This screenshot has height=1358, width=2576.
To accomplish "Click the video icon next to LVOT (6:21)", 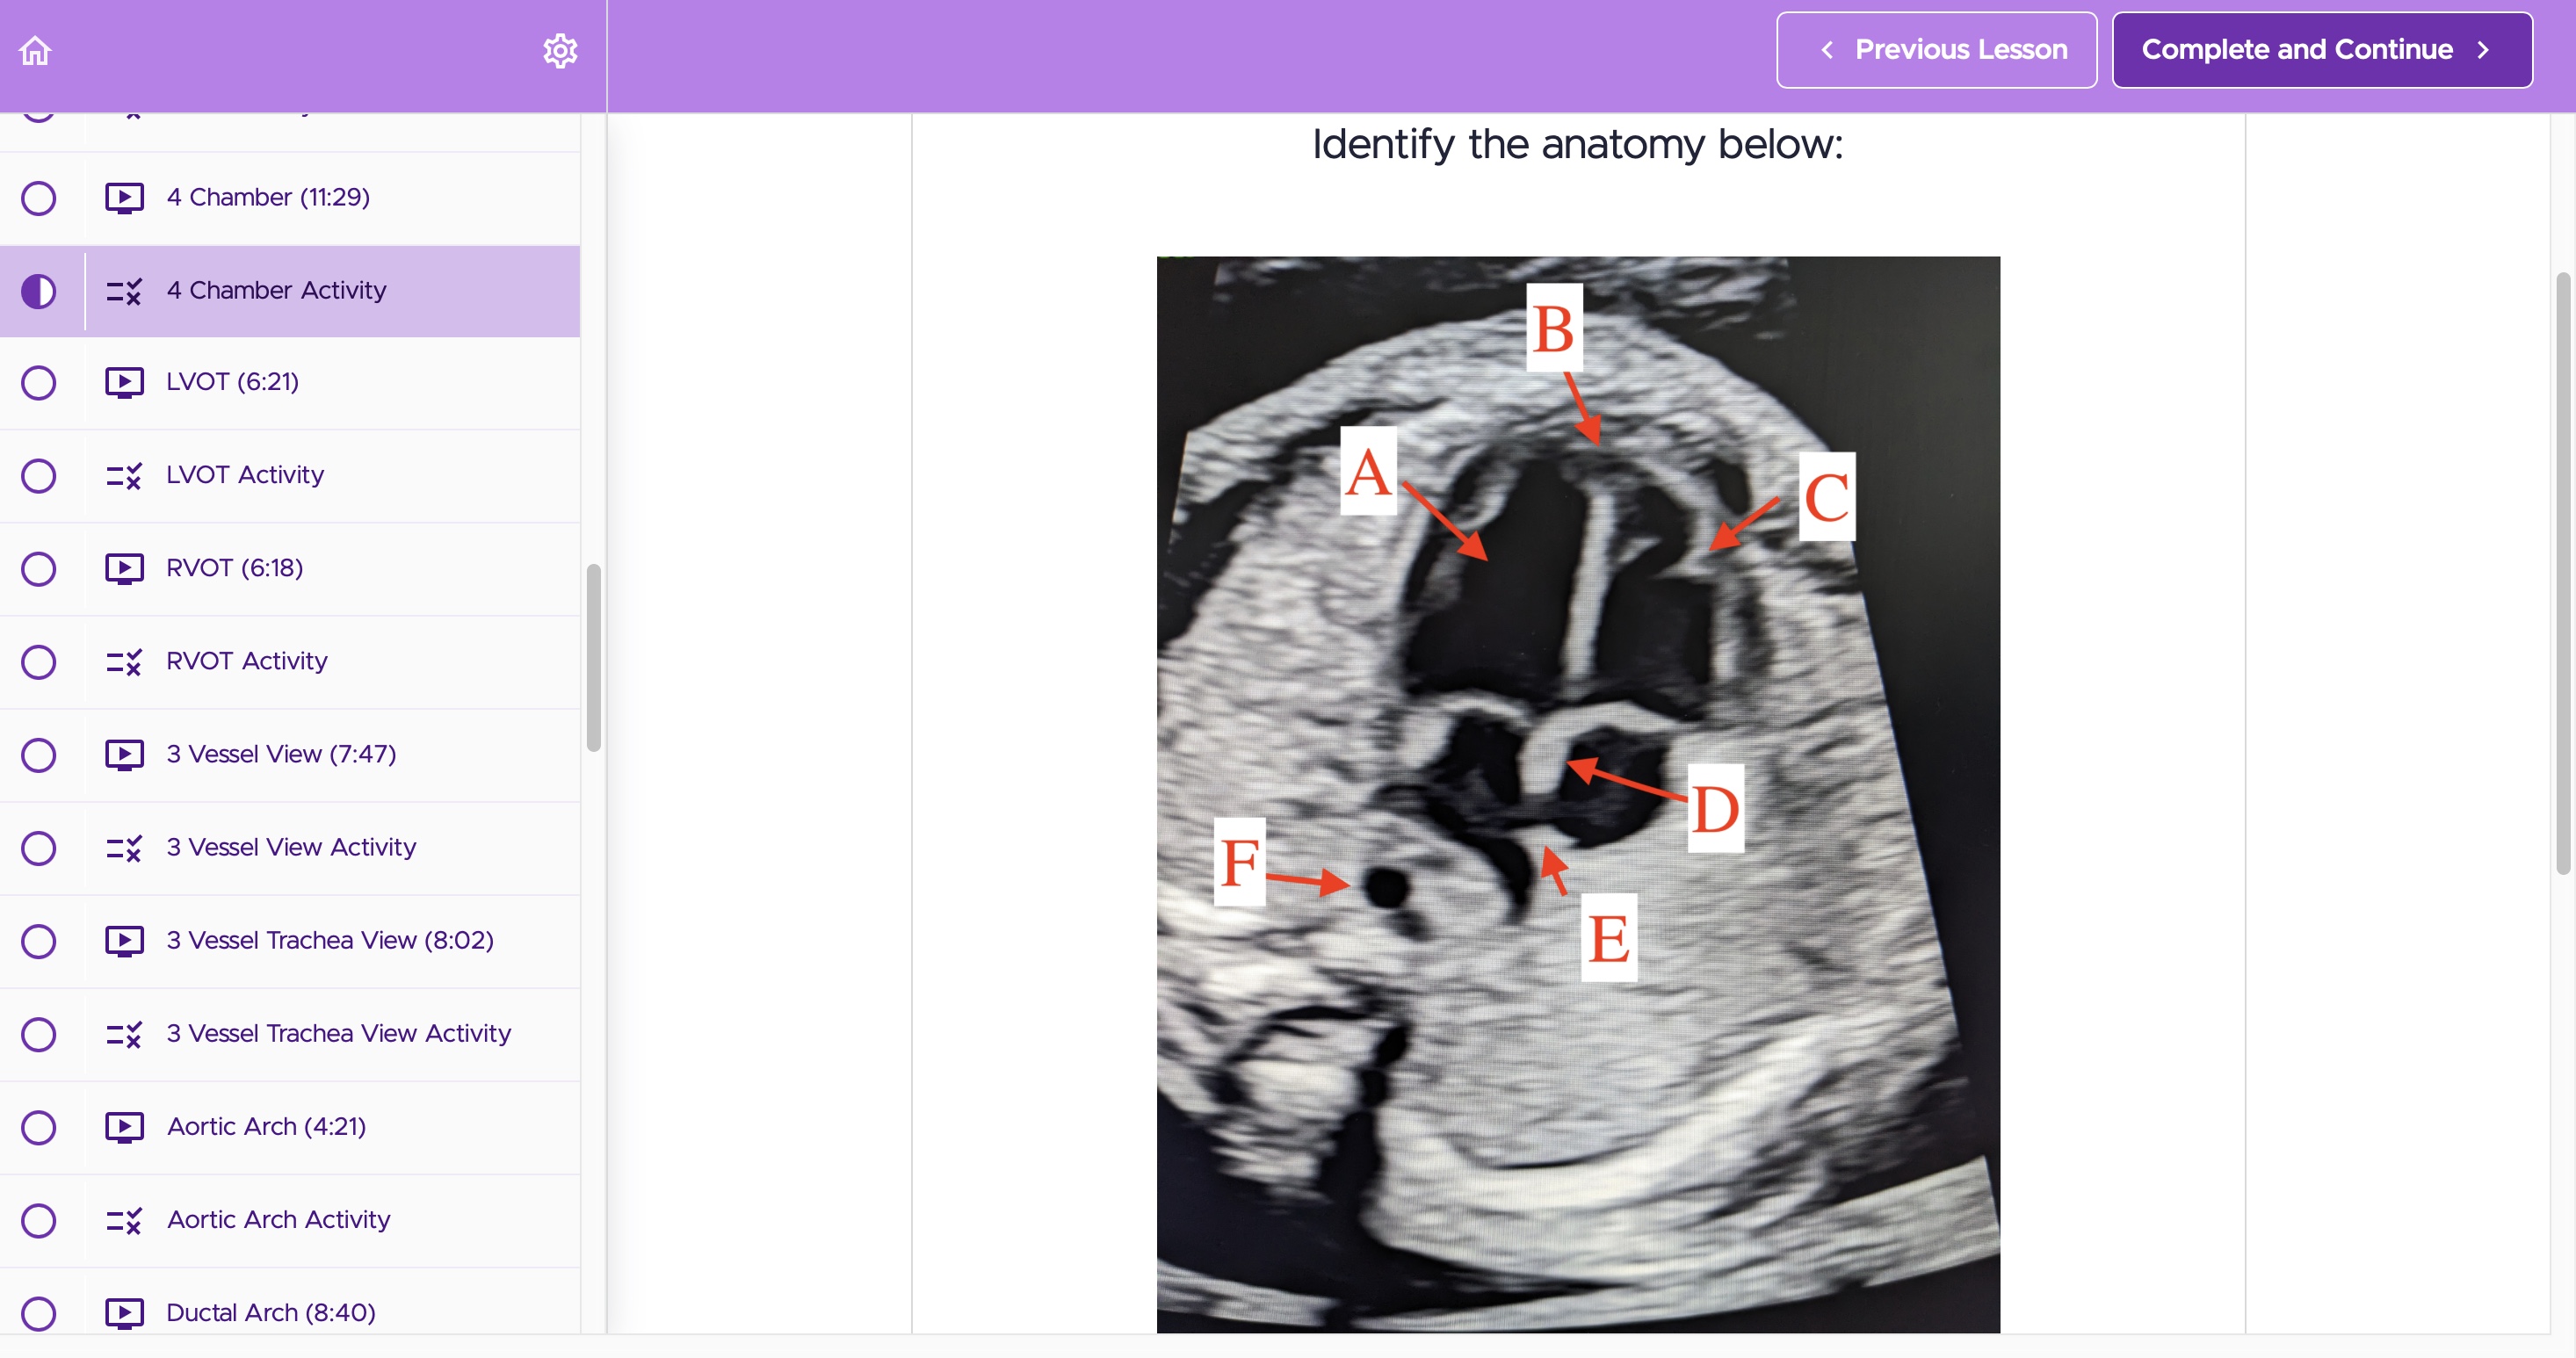I will [124, 382].
